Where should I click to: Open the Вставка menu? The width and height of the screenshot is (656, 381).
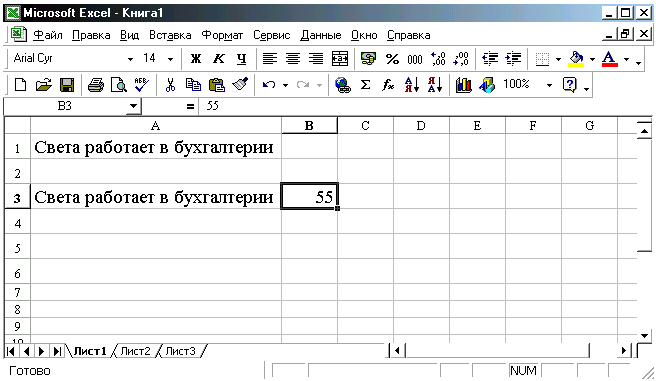click(x=170, y=35)
